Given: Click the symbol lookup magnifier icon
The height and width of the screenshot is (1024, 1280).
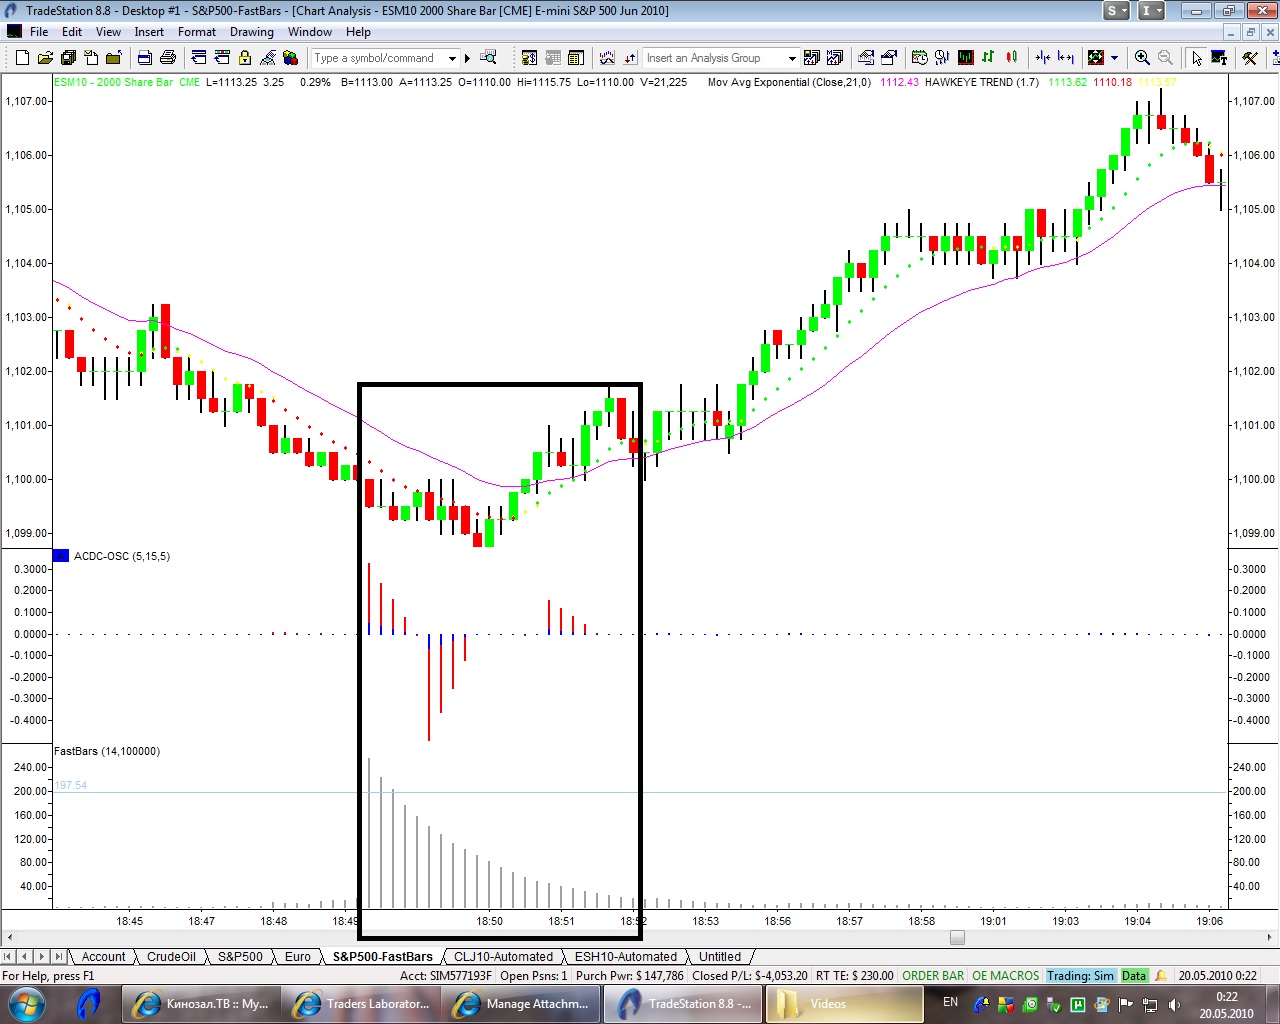Looking at the screenshot, I should click(x=488, y=57).
